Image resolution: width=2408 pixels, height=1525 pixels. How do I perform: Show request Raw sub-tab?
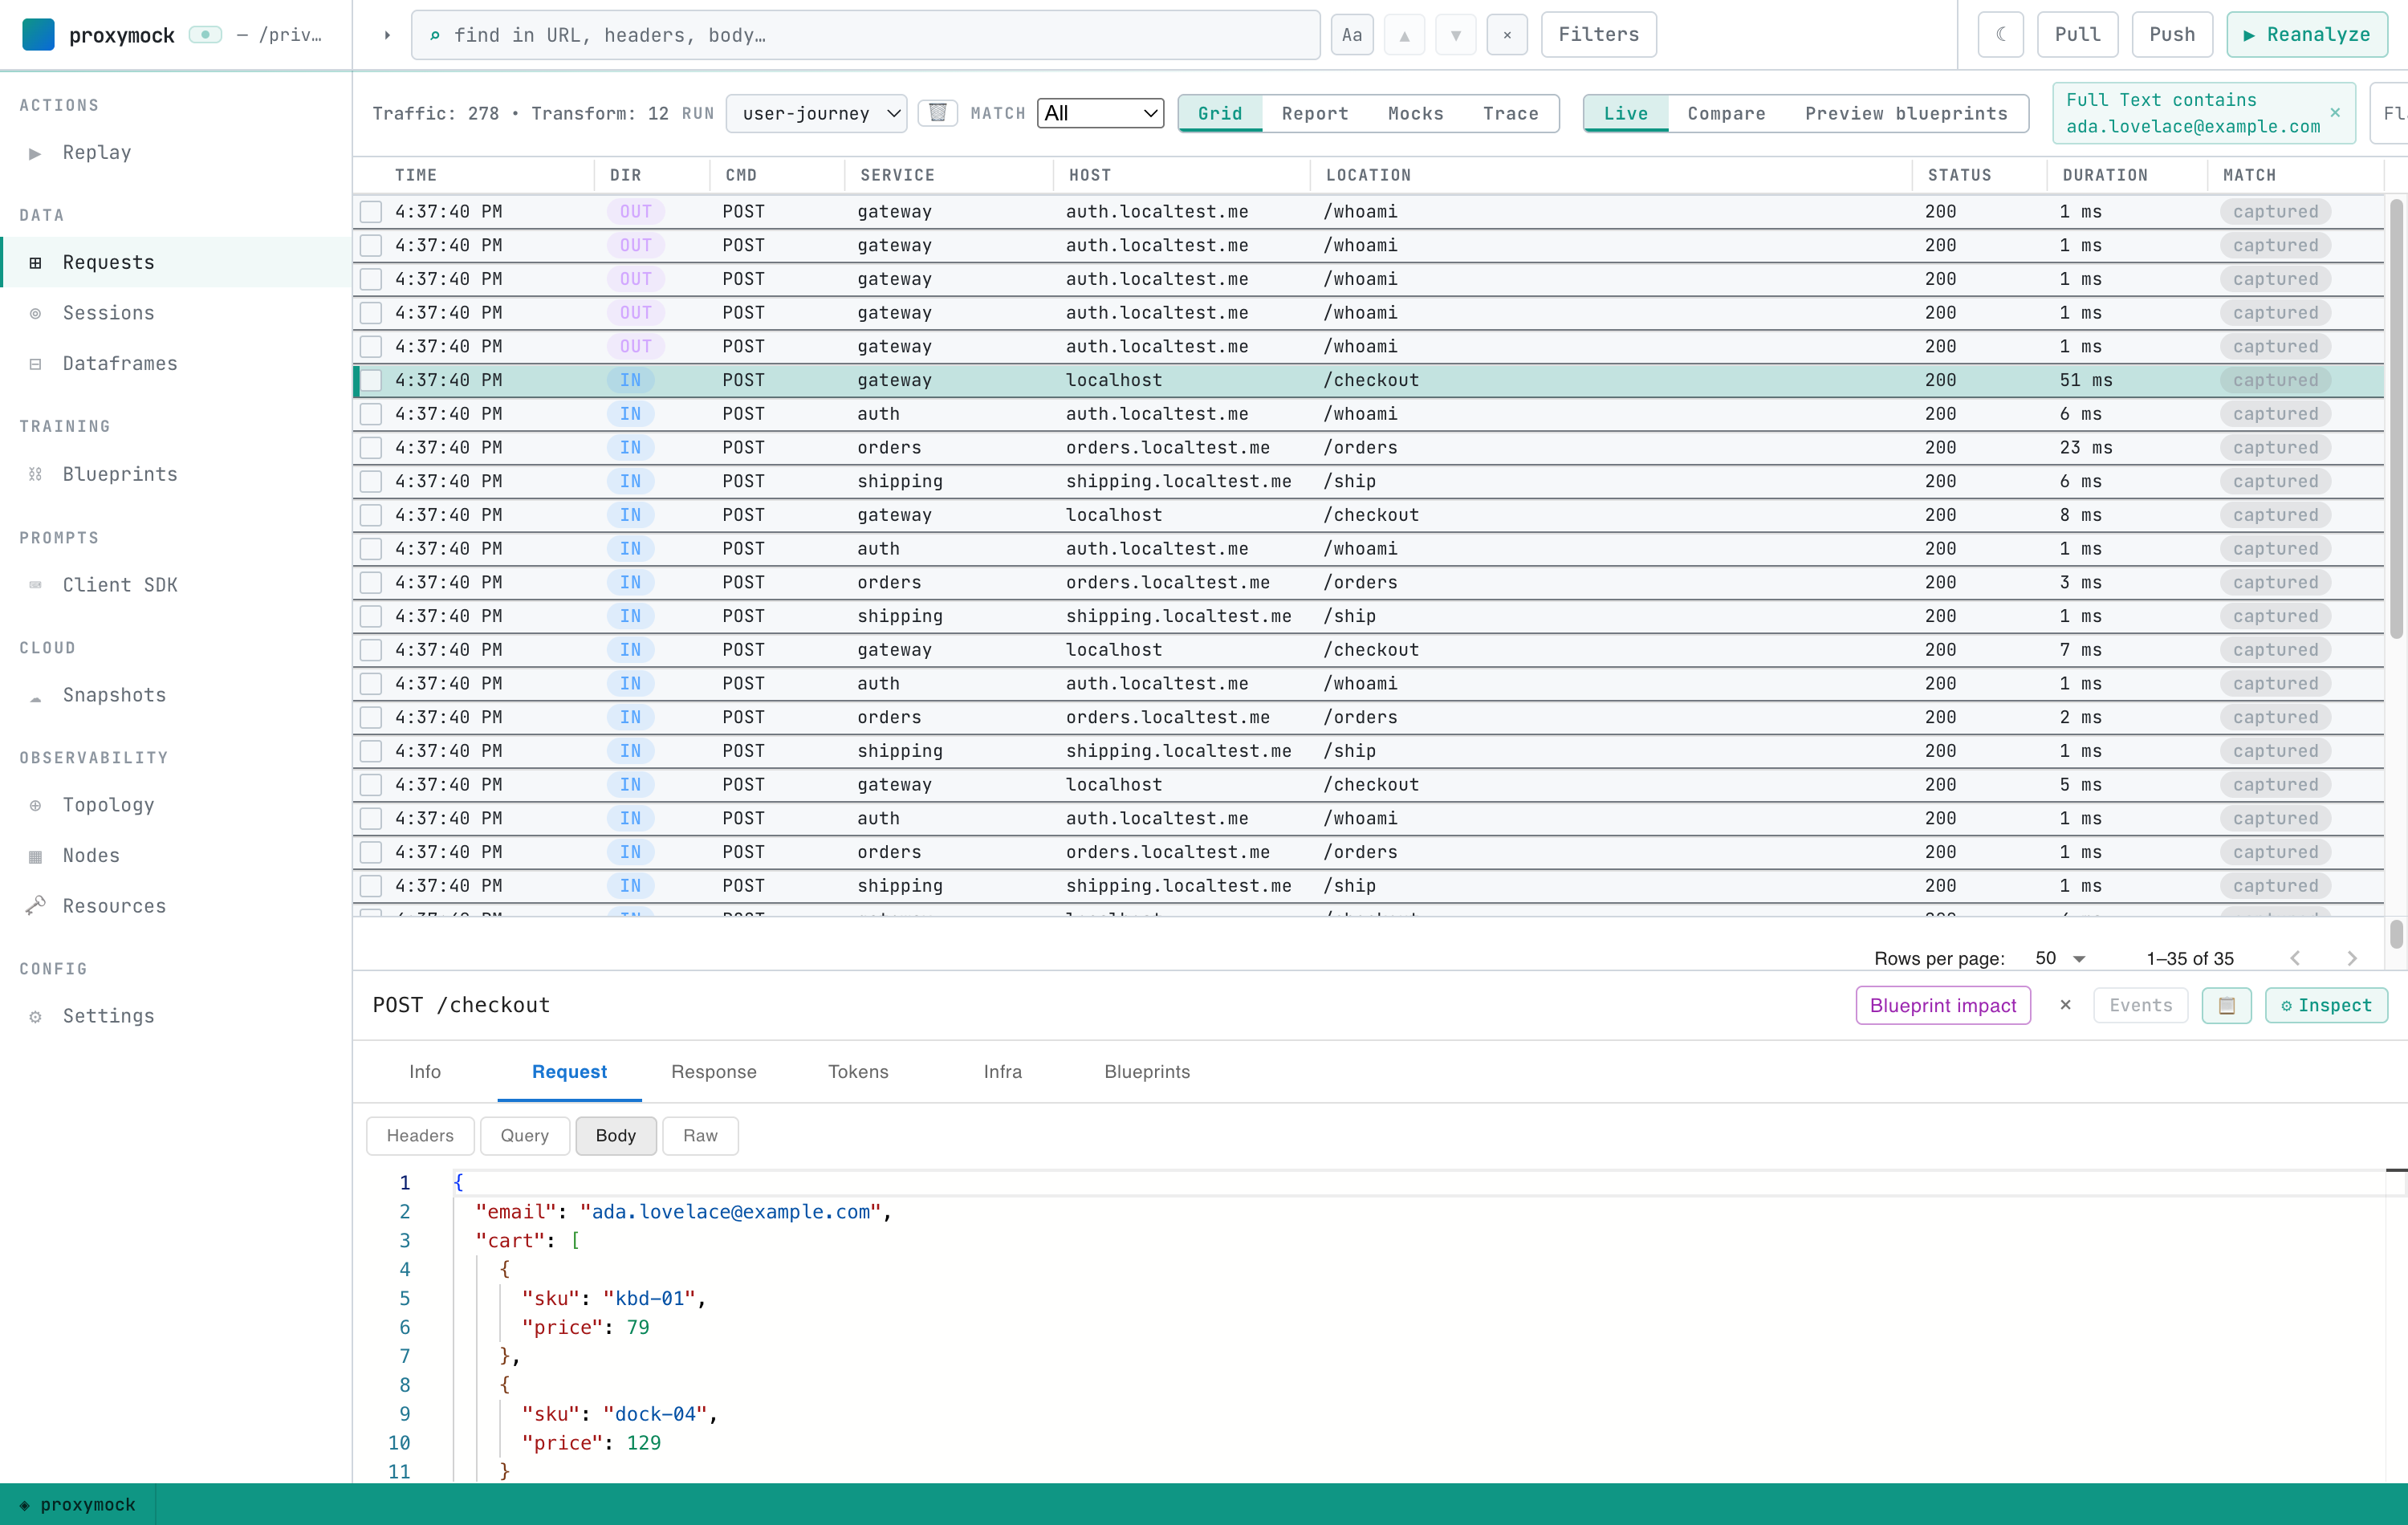700,1135
